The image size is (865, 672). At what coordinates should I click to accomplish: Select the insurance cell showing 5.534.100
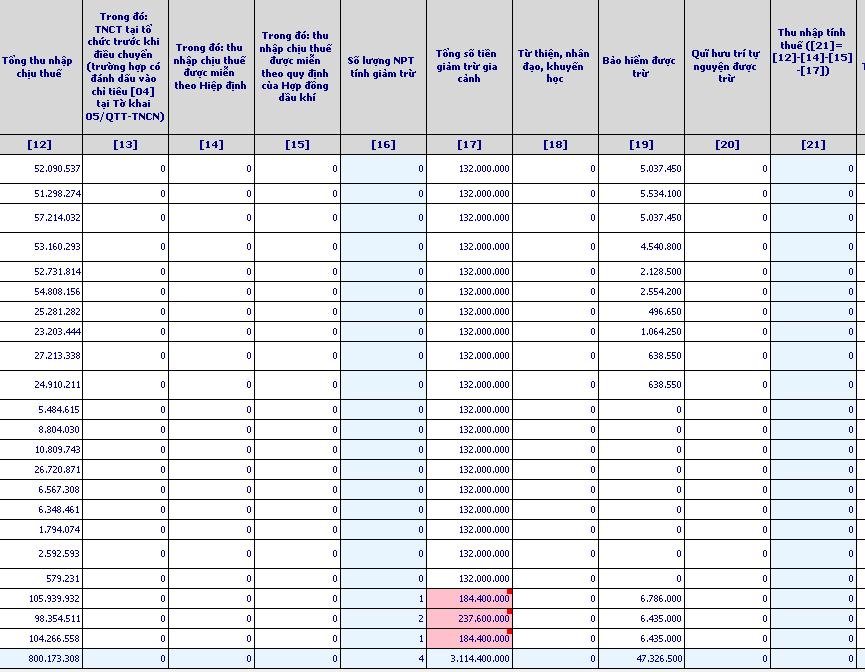641,193
